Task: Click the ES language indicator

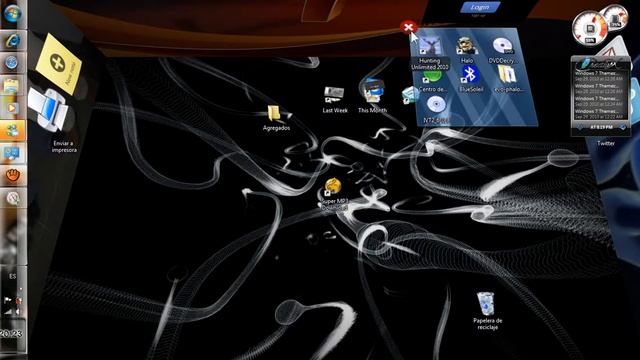Action: 13,276
